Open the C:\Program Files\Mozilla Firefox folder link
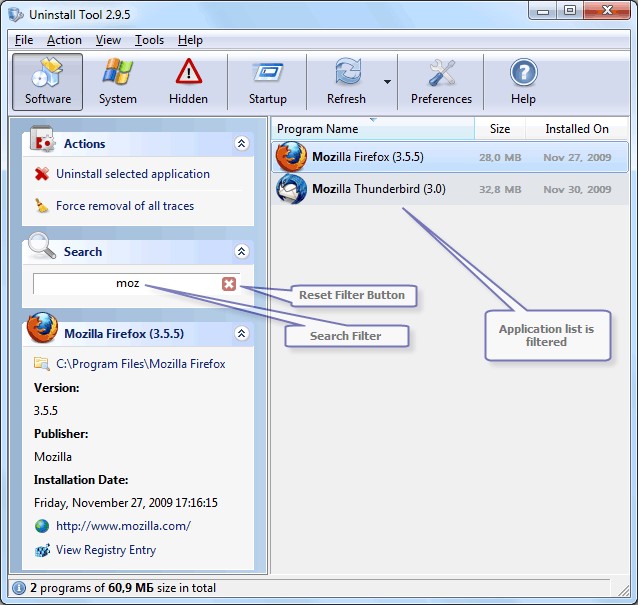The width and height of the screenshot is (638, 605). 141,364
